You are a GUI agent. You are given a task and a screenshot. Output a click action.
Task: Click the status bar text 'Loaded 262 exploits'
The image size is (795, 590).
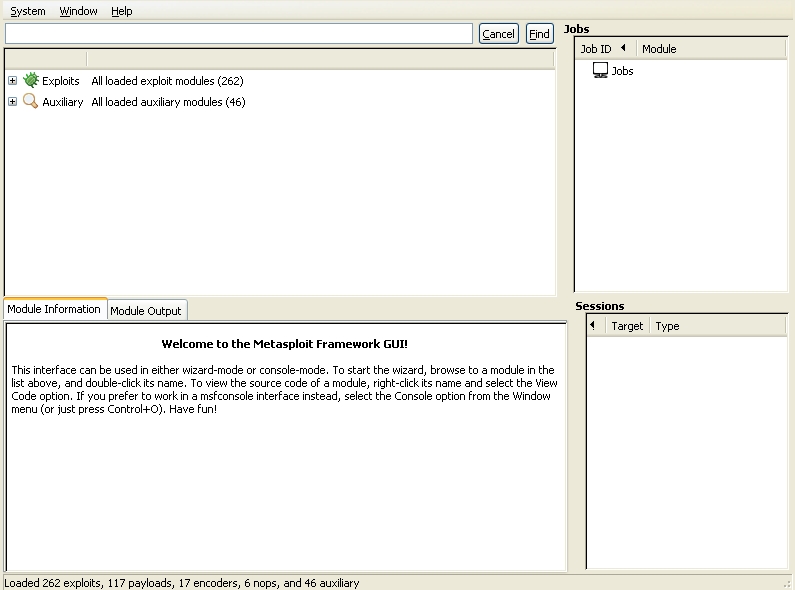pos(54,583)
